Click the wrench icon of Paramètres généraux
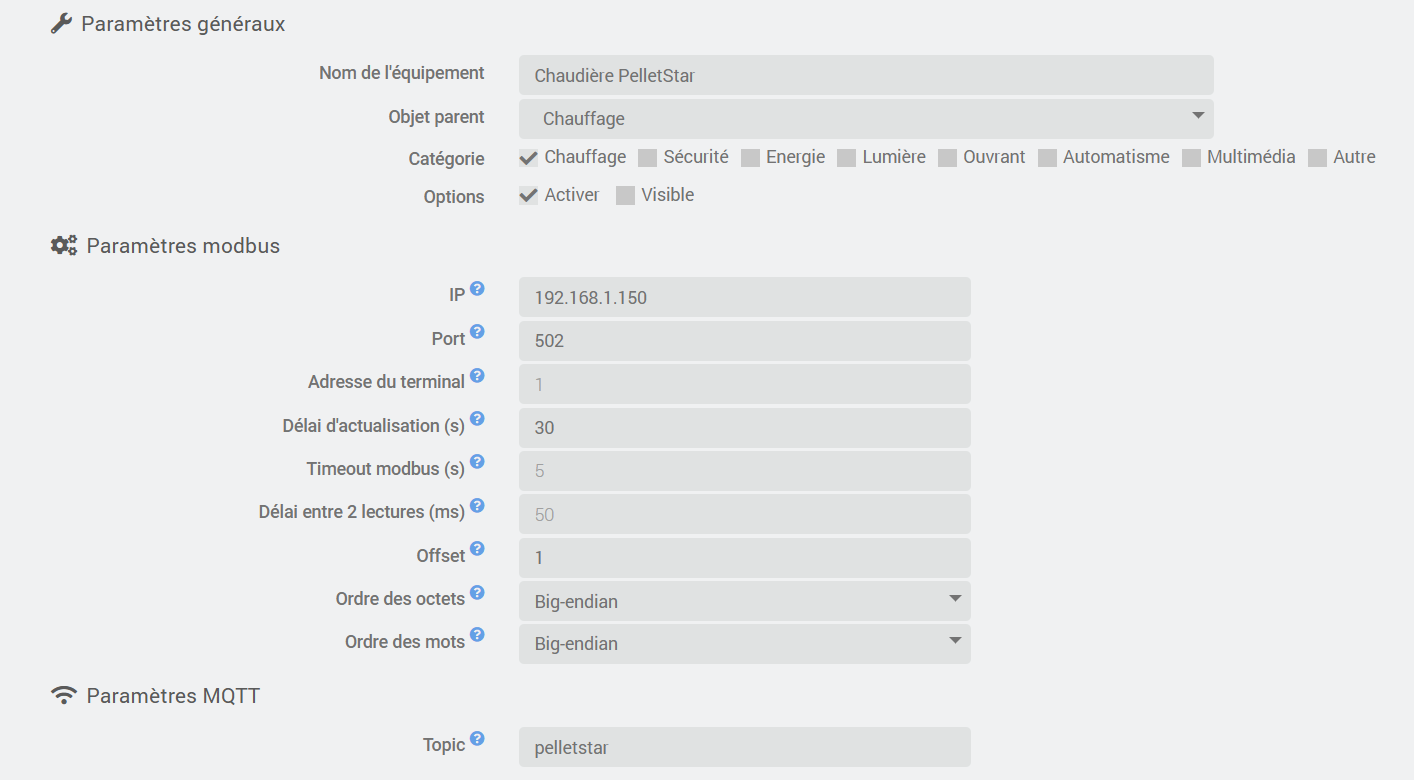This screenshot has width=1414, height=780. (x=61, y=23)
